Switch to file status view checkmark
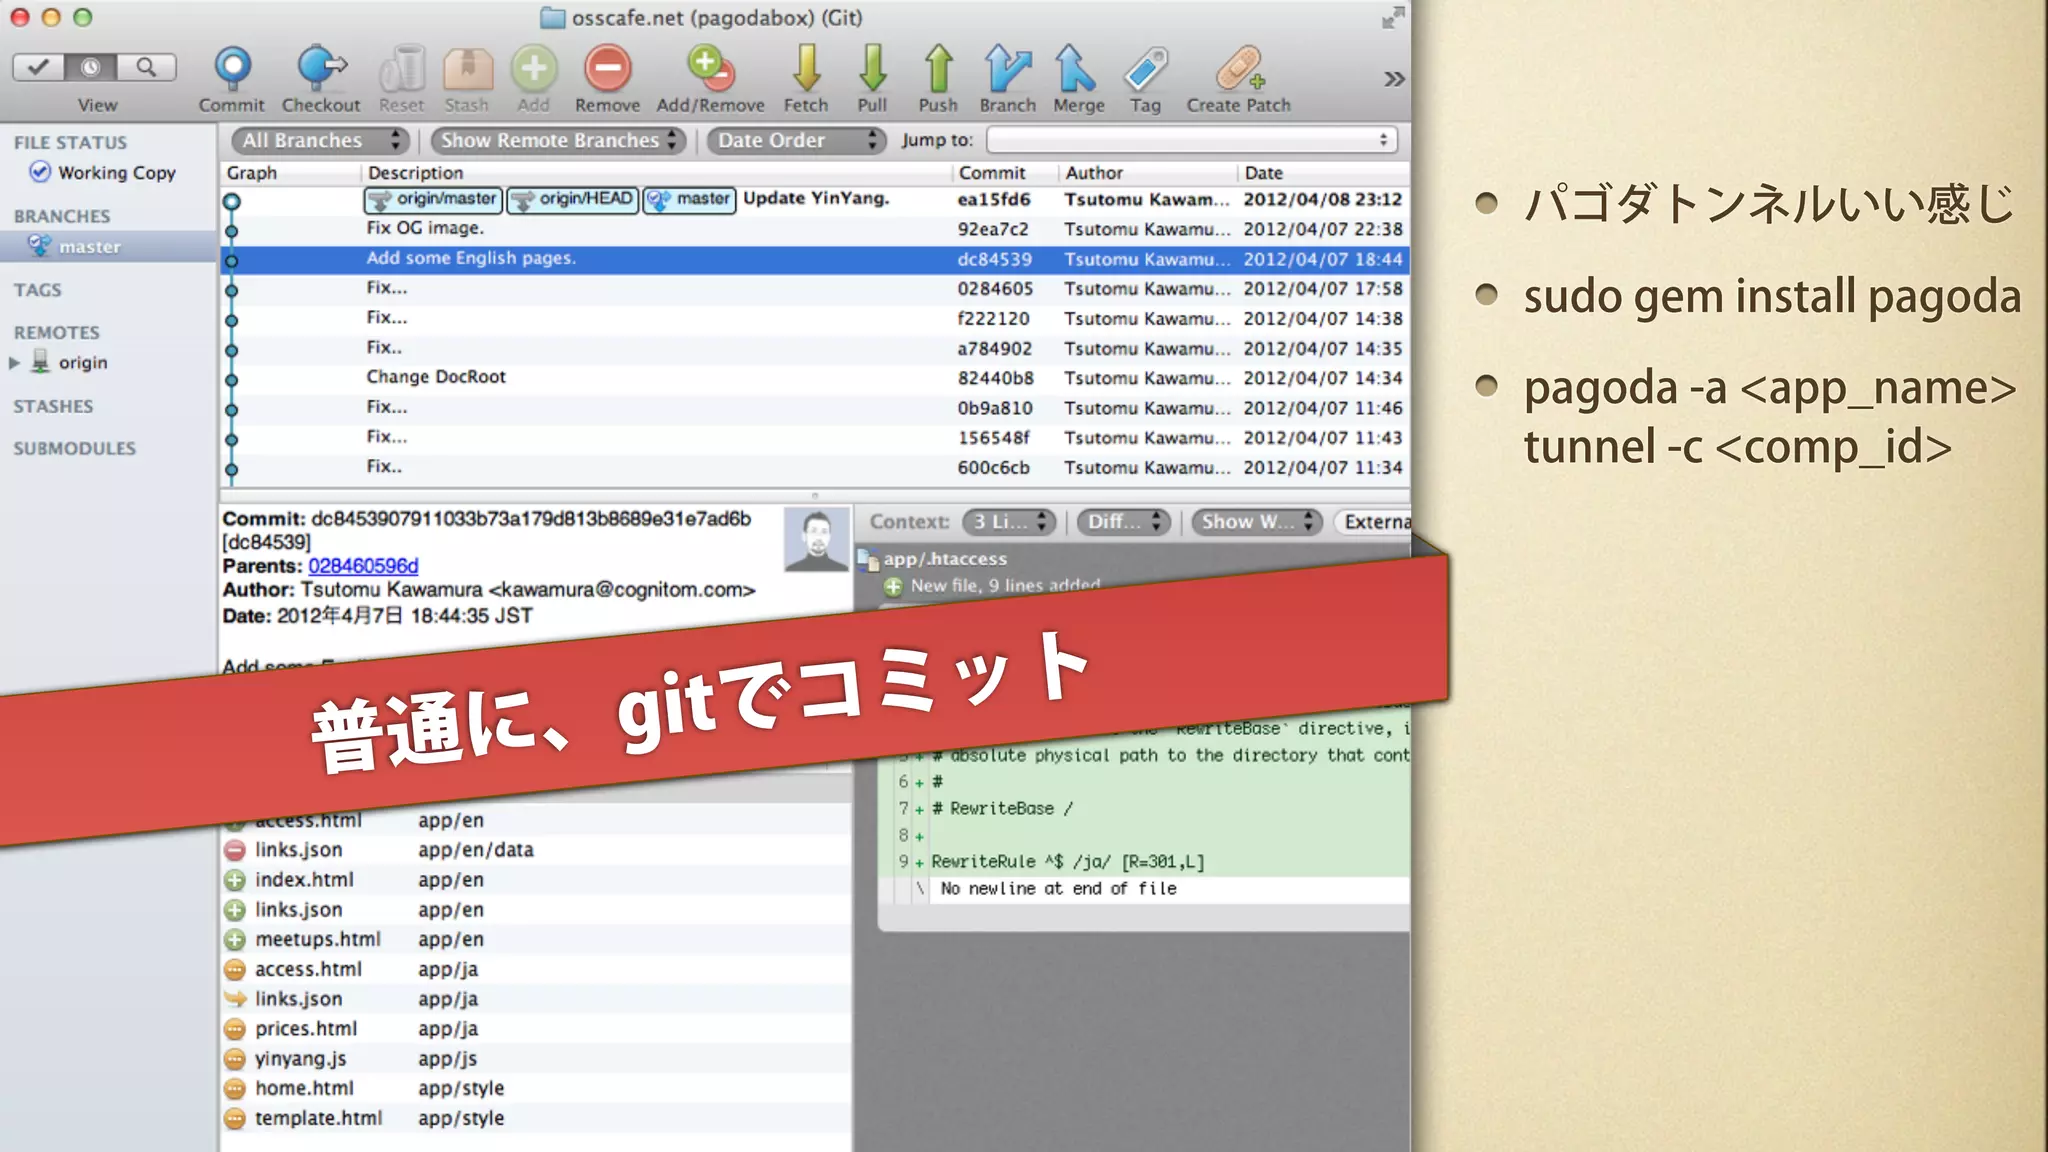 [x=38, y=67]
